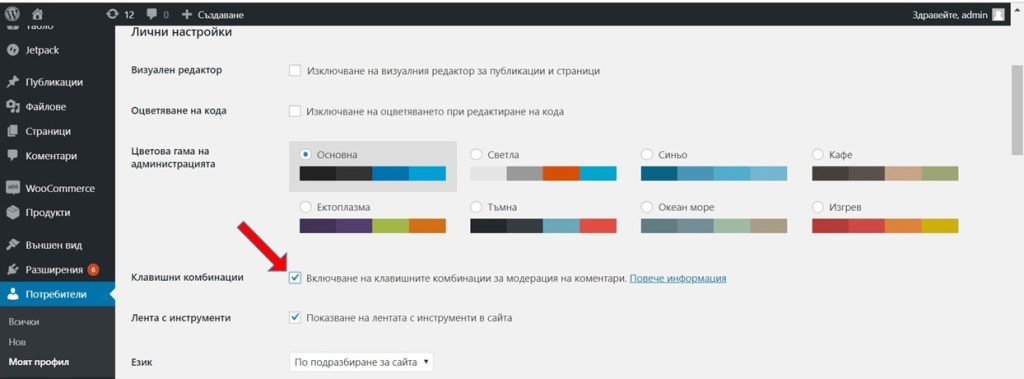Click the Кафе scheme color palette
Screen dimensions: 1024x379
tap(886, 173)
